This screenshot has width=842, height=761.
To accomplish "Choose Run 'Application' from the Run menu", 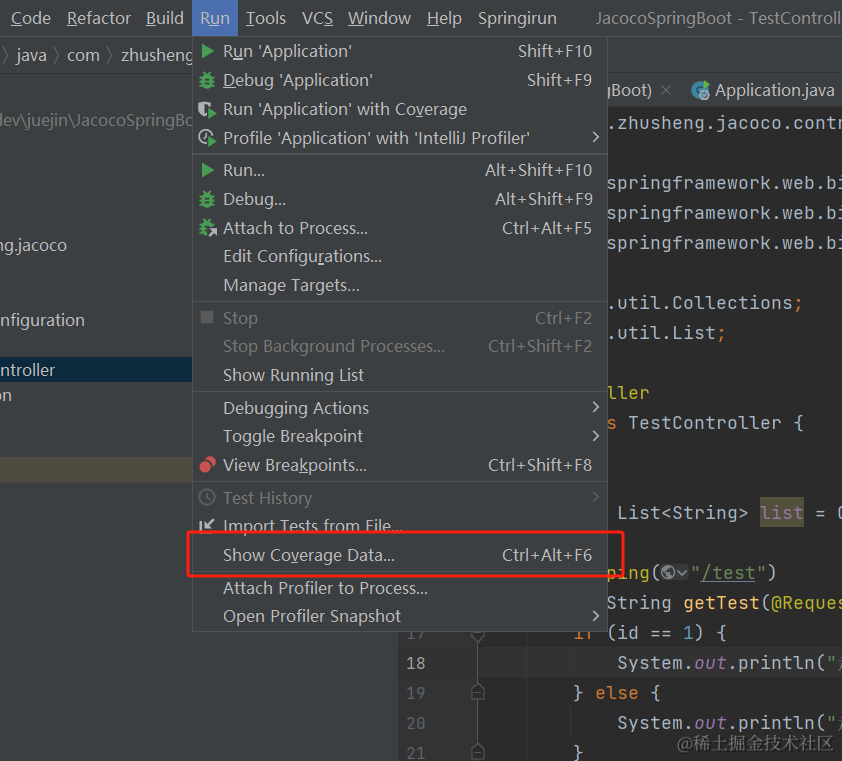I will (x=400, y=52).
